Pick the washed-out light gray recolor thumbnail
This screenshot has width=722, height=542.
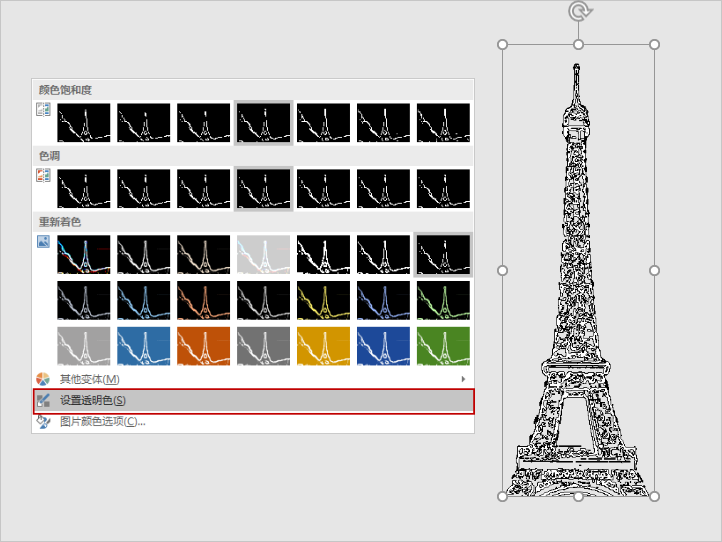tap(263, 255)
